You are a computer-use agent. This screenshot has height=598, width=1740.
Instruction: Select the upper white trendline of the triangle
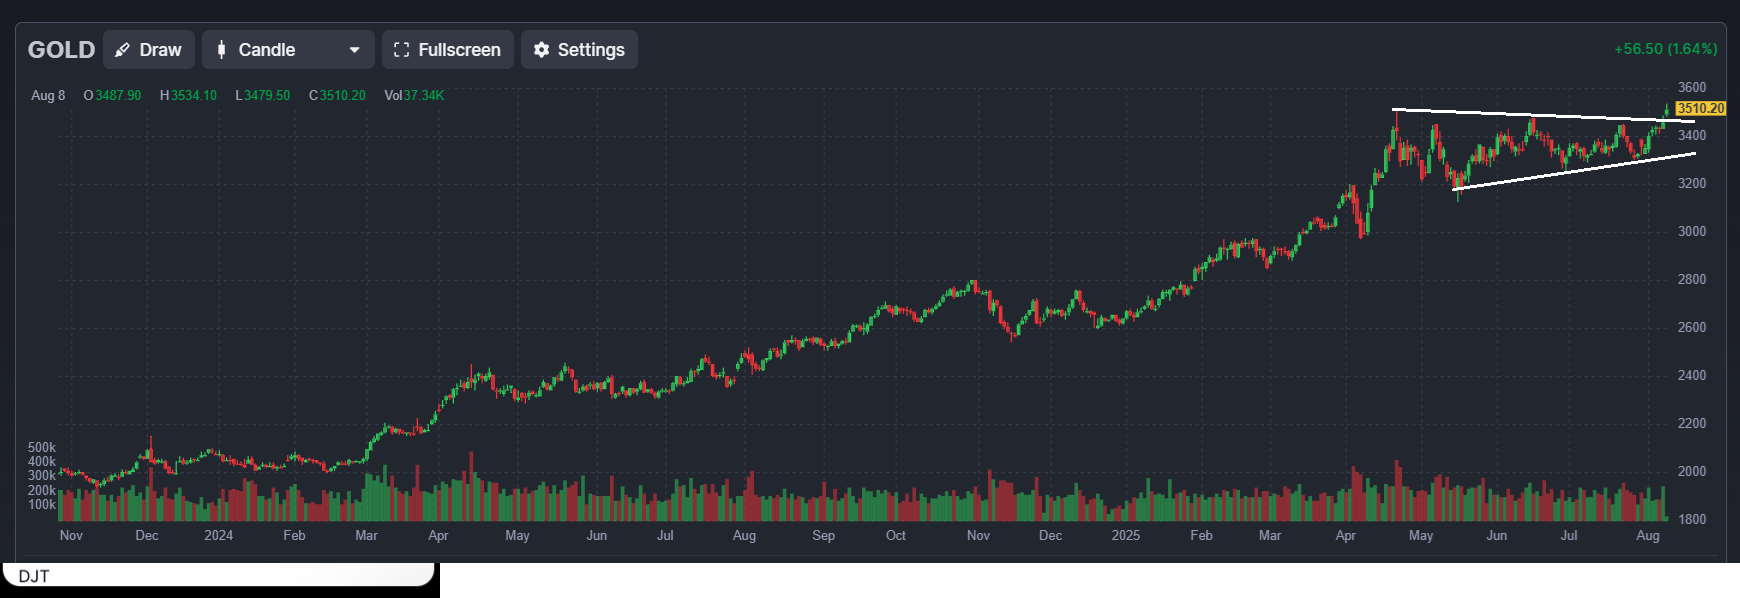click(1540, 115)
